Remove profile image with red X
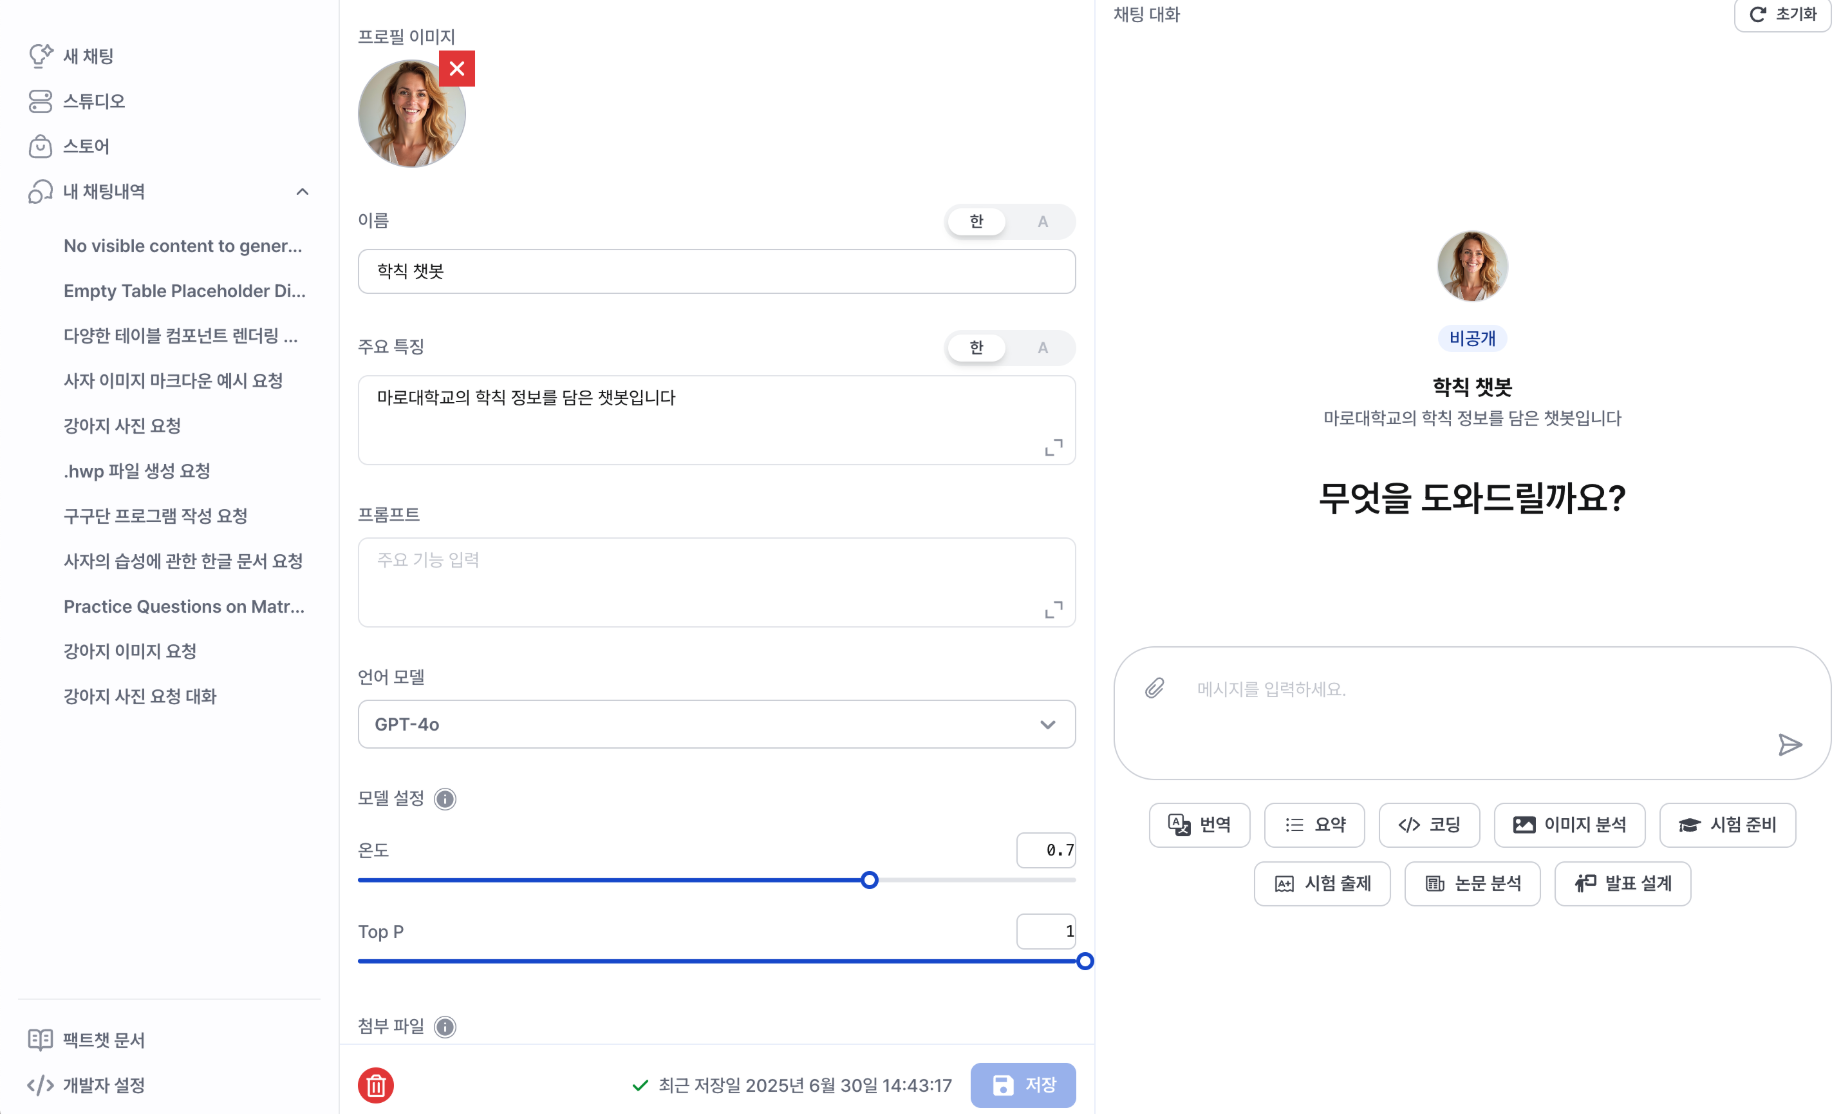 pyautogui.click(x=457, y=69)
